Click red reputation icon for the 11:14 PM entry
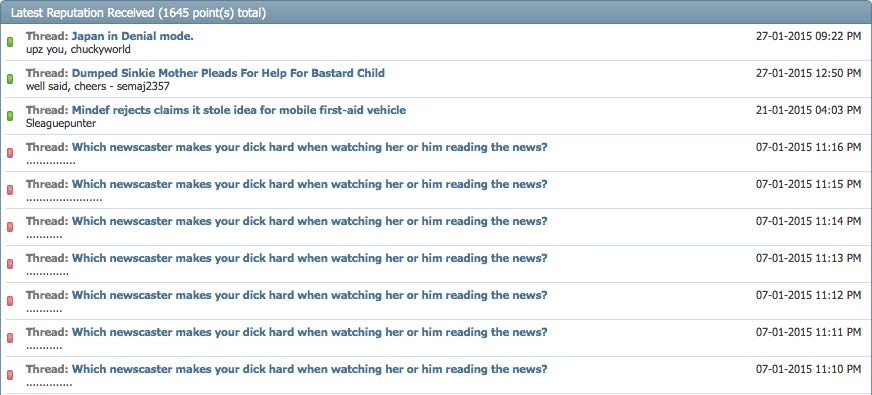 (10, 227)
